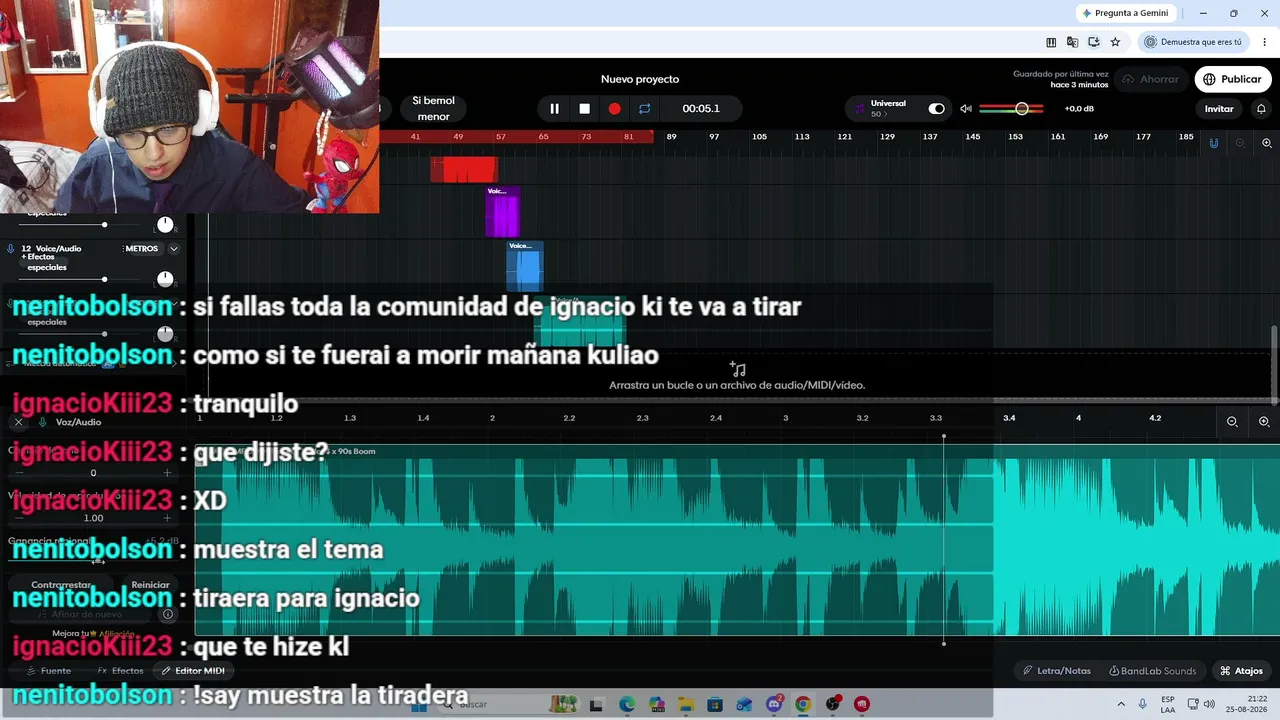Image resolution: width=1280 pixels, height=720 pixels.
Task: Toggle the snap magnet in the timeline ruler
Action: click(x=1214, y=143)
